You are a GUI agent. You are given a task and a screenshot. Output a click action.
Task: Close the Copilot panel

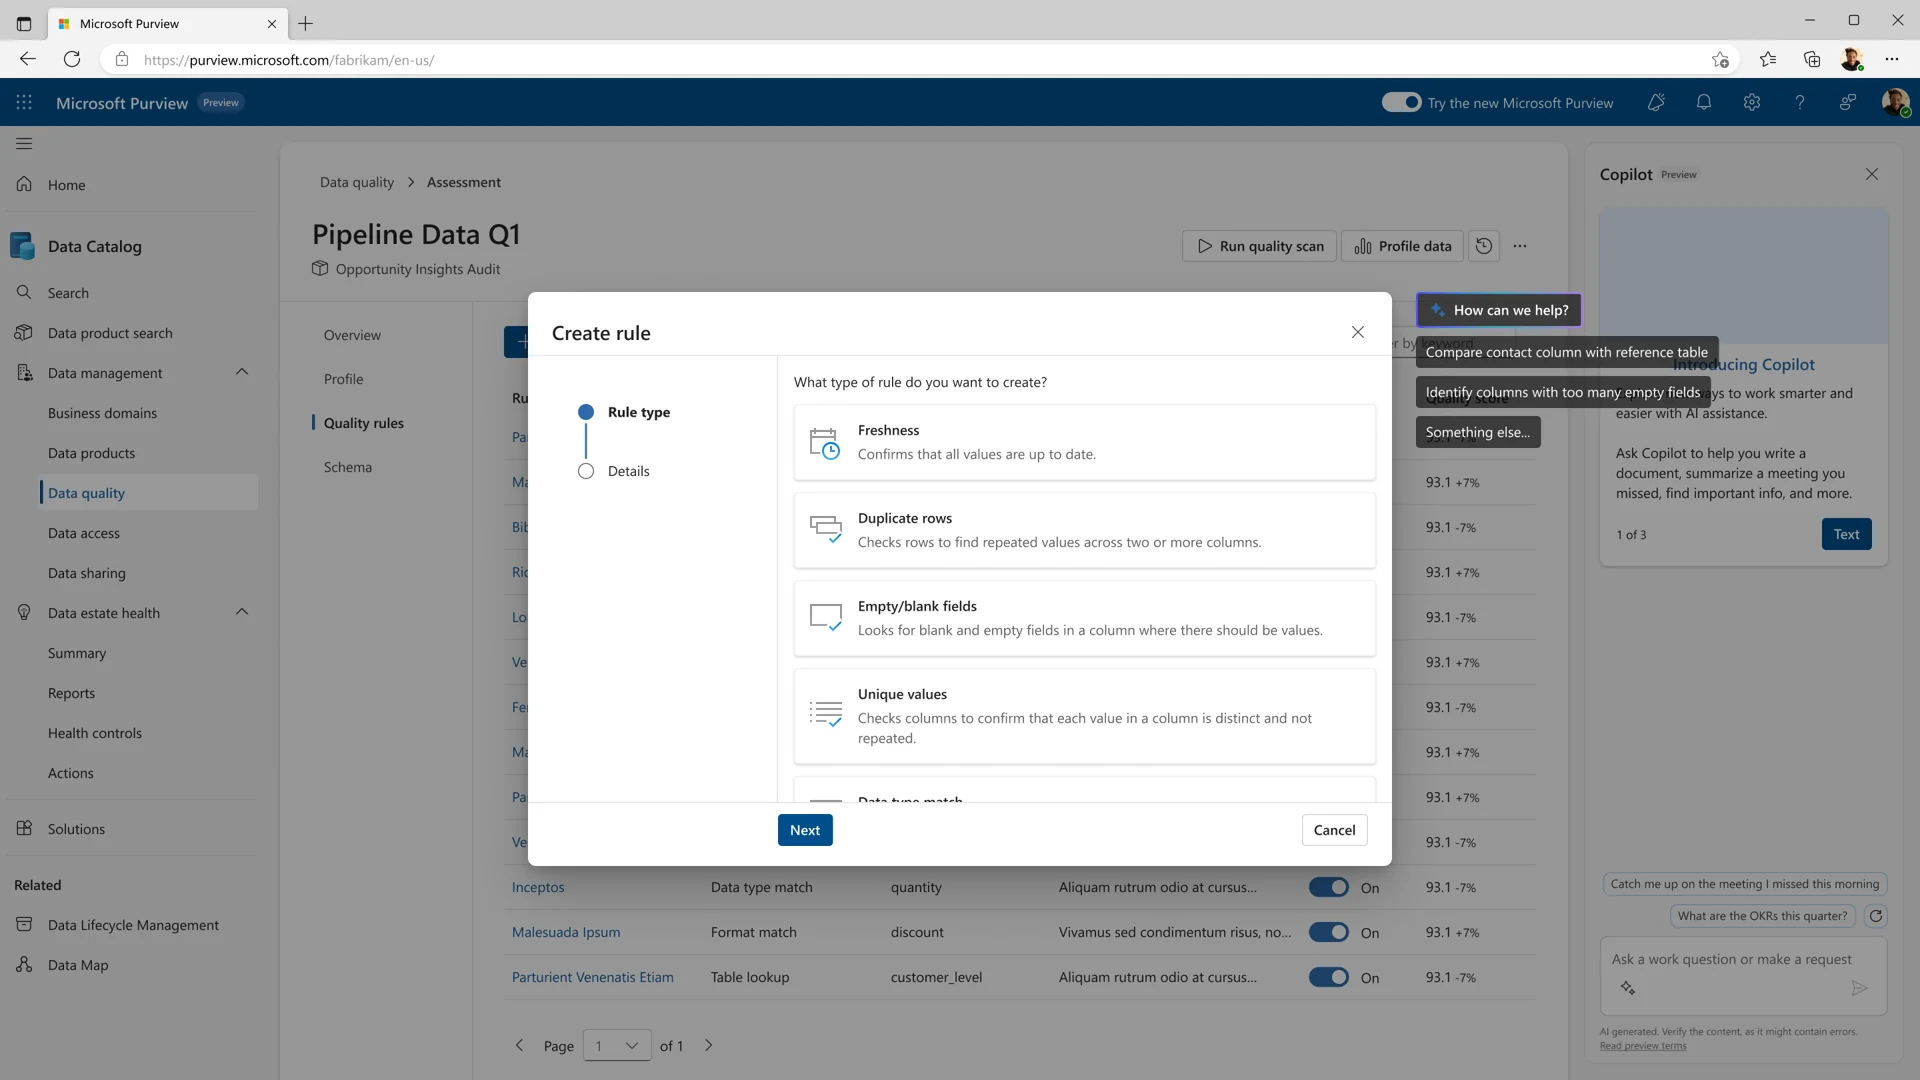[x=1872, y=174]
